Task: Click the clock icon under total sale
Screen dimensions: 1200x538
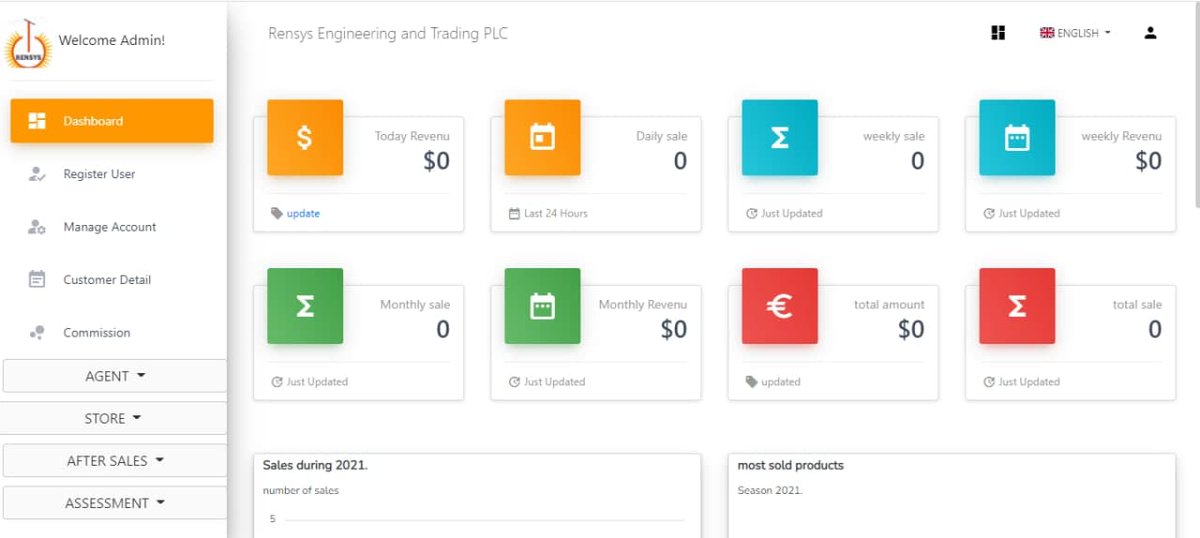Action: (x=989, y=382)
